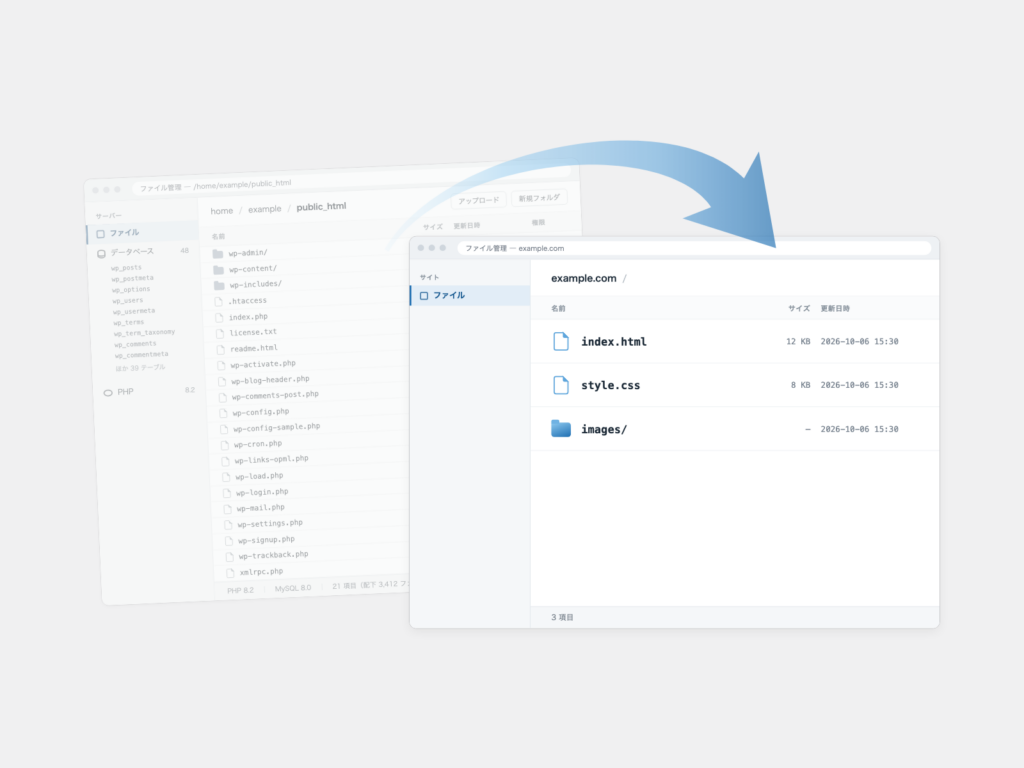Select ファイル in the front window sidebar
This screenshot has height=768, width=1024.
(470, 295)
